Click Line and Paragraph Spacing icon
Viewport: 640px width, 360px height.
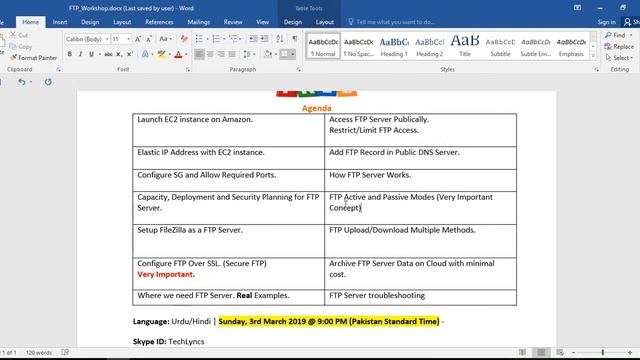pos(247,54)
